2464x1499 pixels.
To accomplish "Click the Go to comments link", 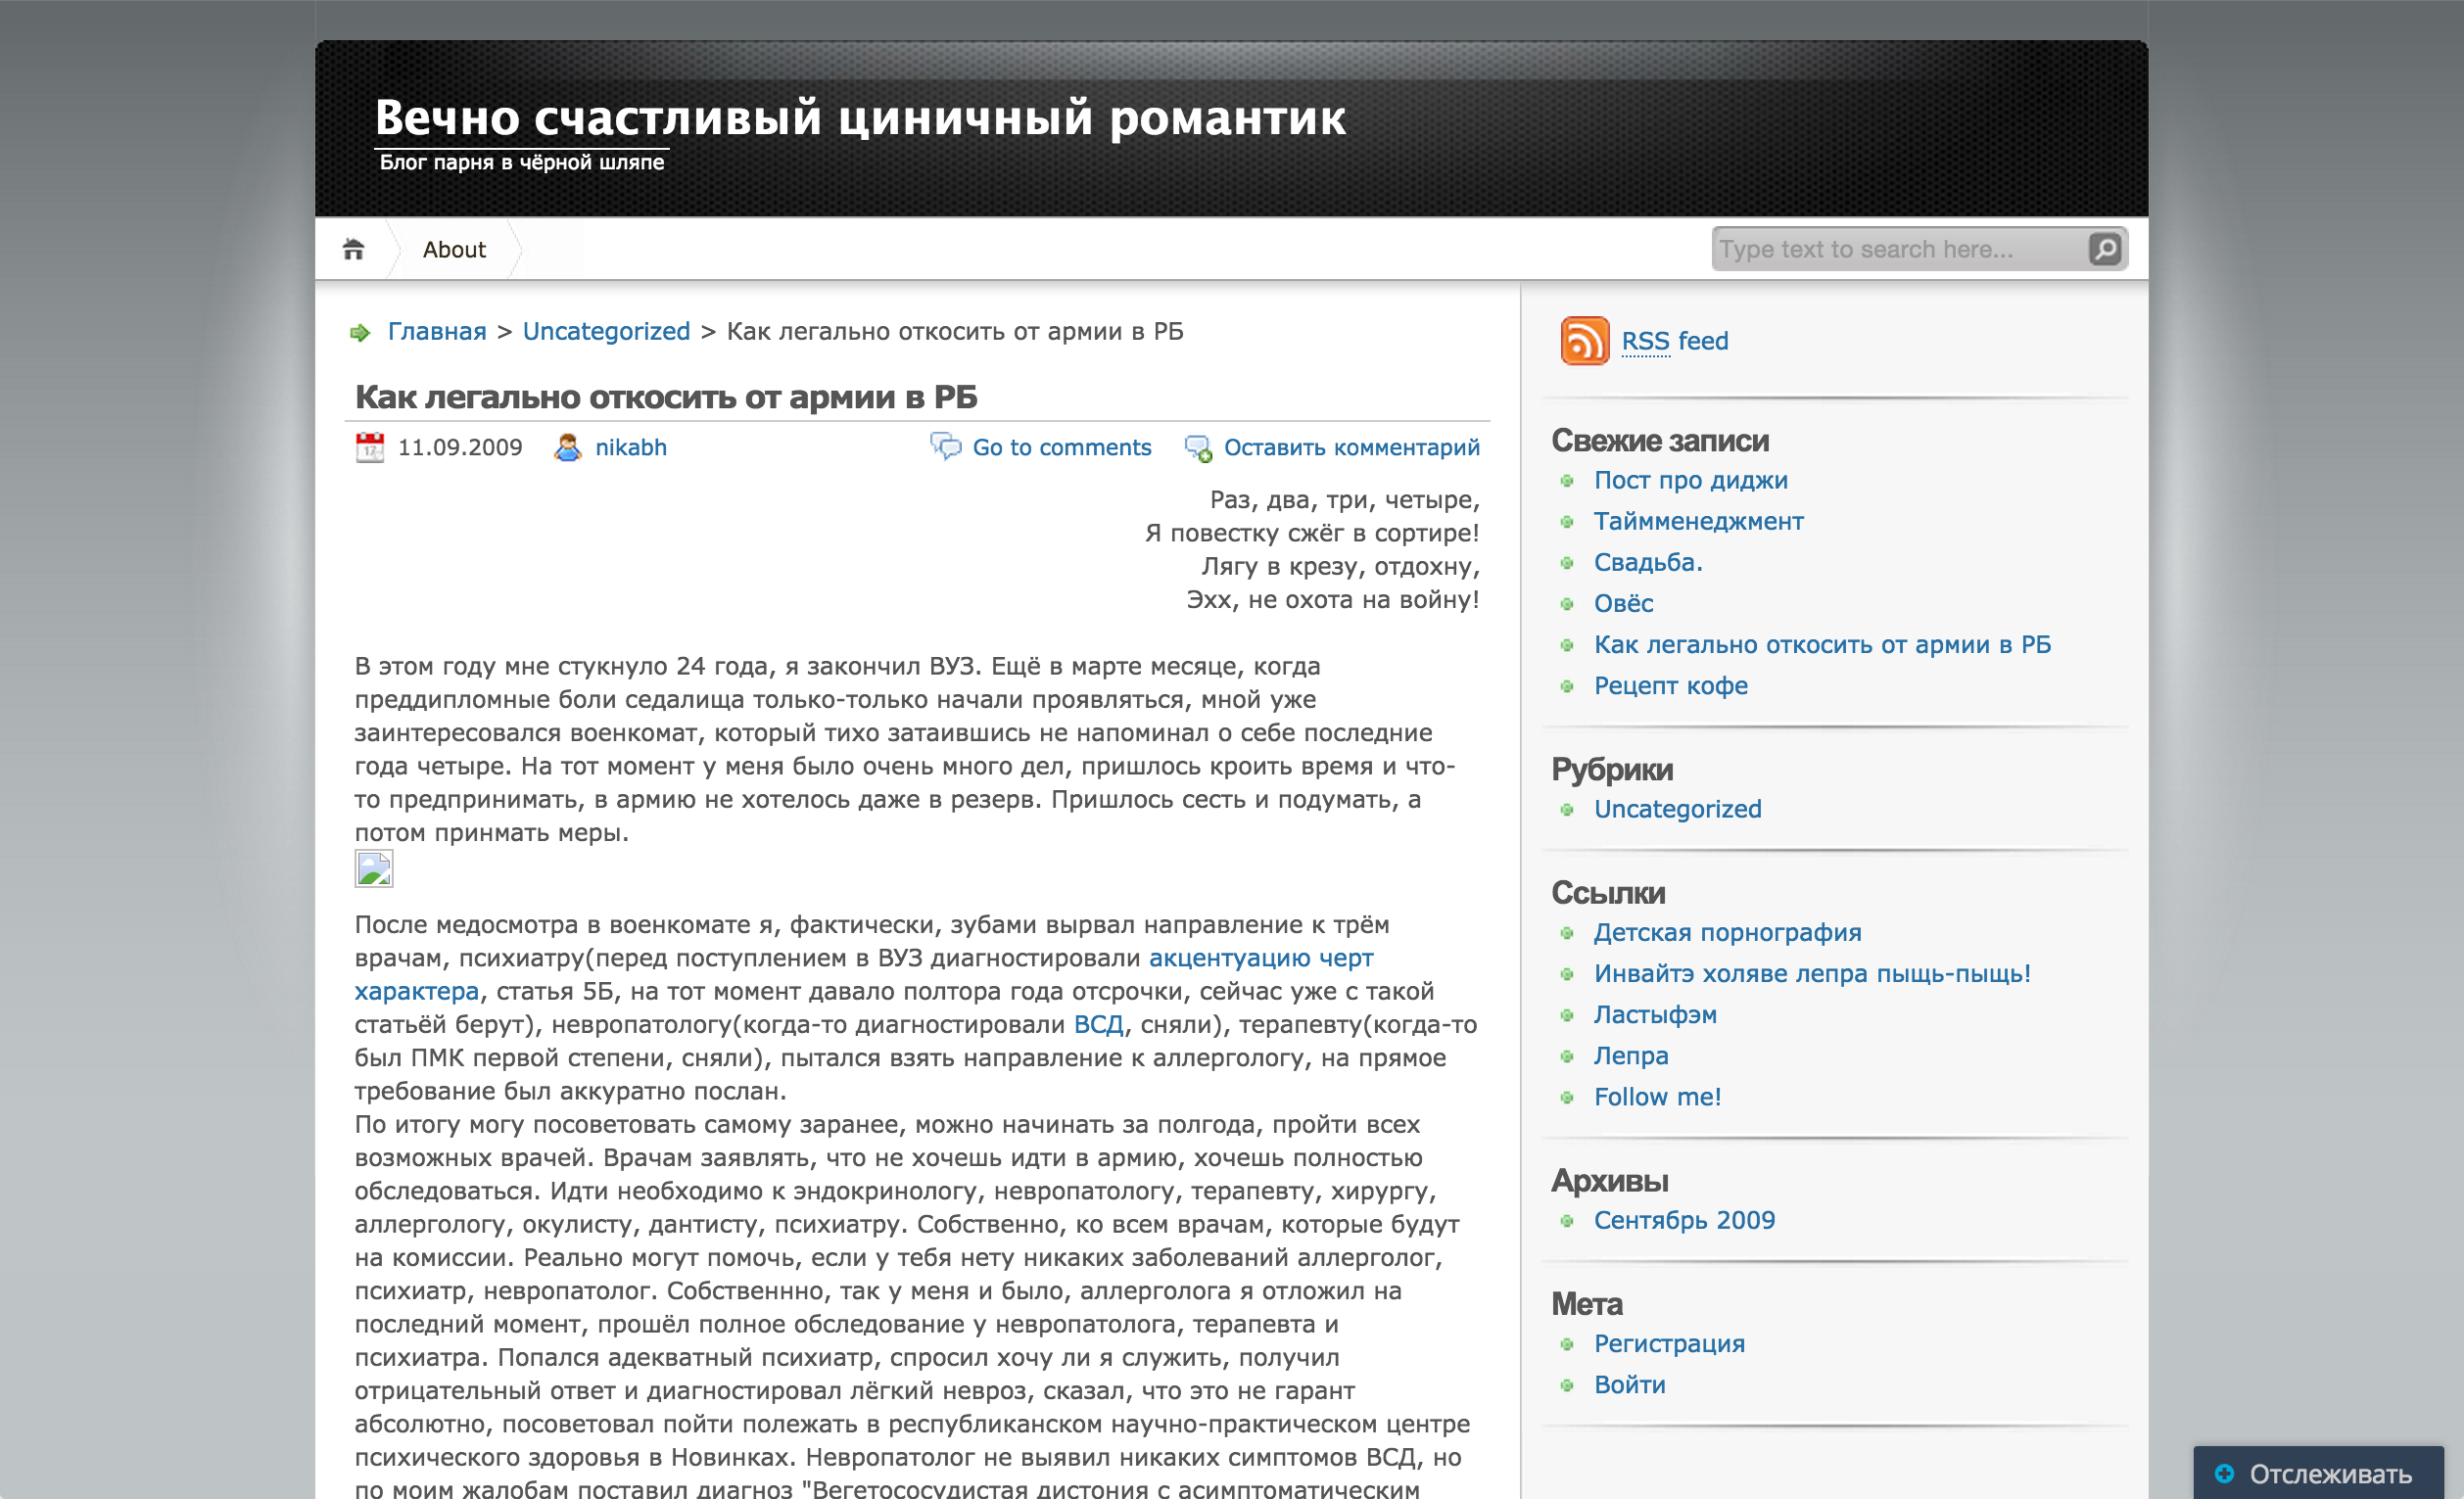I will pos(1061,447).
